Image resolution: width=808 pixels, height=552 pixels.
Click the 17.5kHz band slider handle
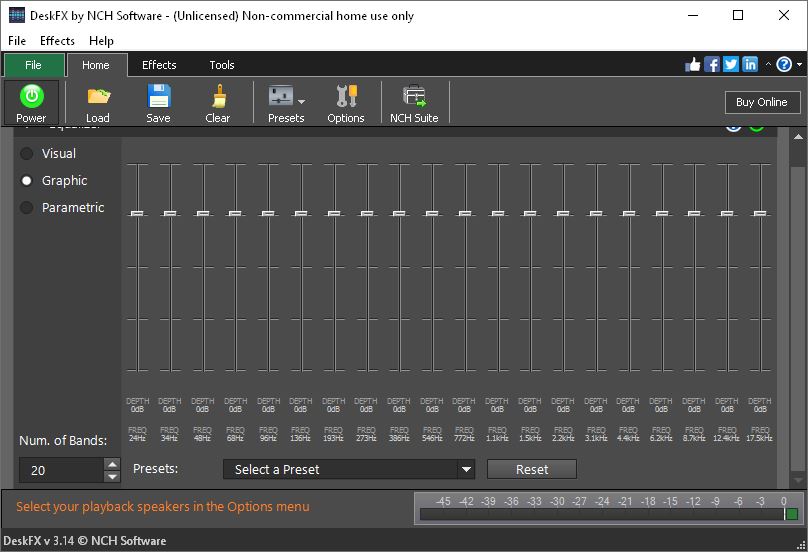[760, 213]
